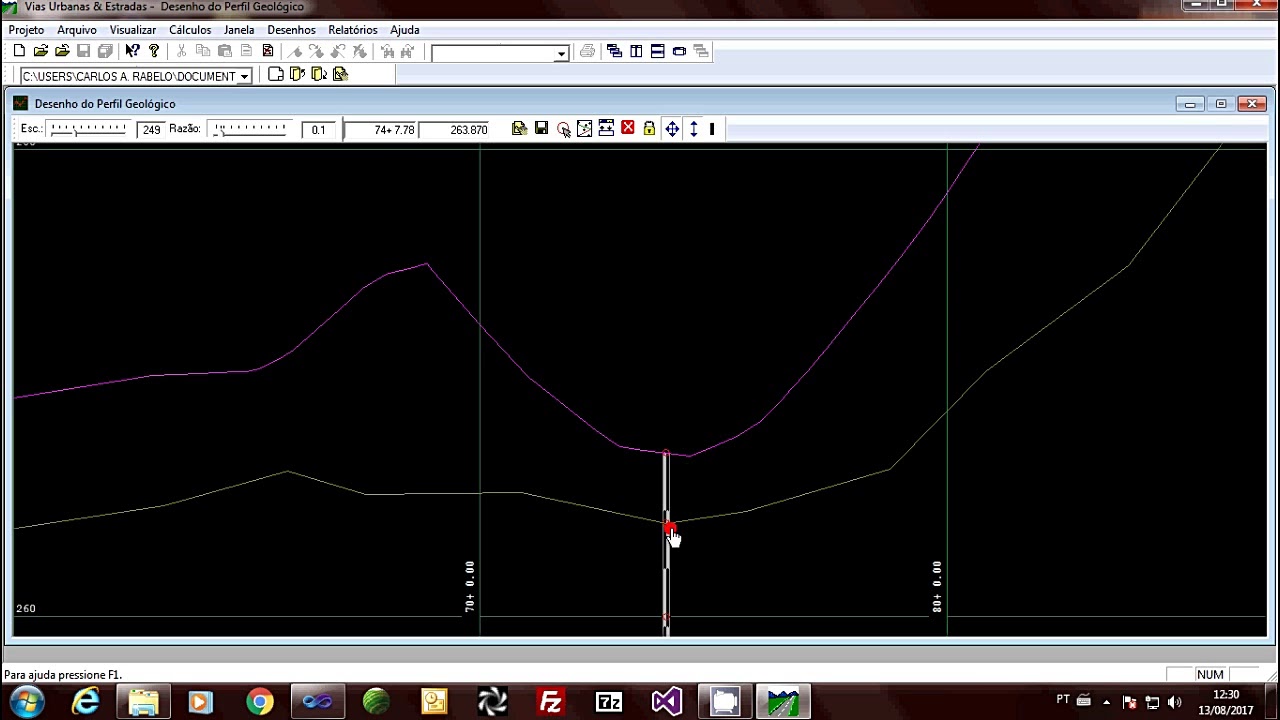Click the volume speaker tray icon
Screen dimensions: 1280x720
(x=1175, y=702)
